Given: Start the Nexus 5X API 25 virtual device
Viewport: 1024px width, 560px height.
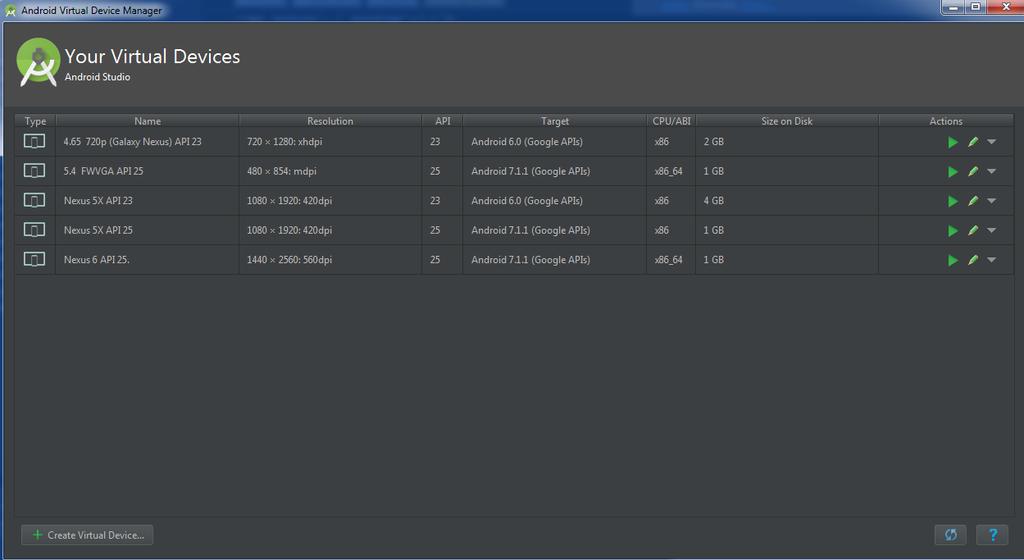Looking at the screenshot, I should click(x=953, y=230).
